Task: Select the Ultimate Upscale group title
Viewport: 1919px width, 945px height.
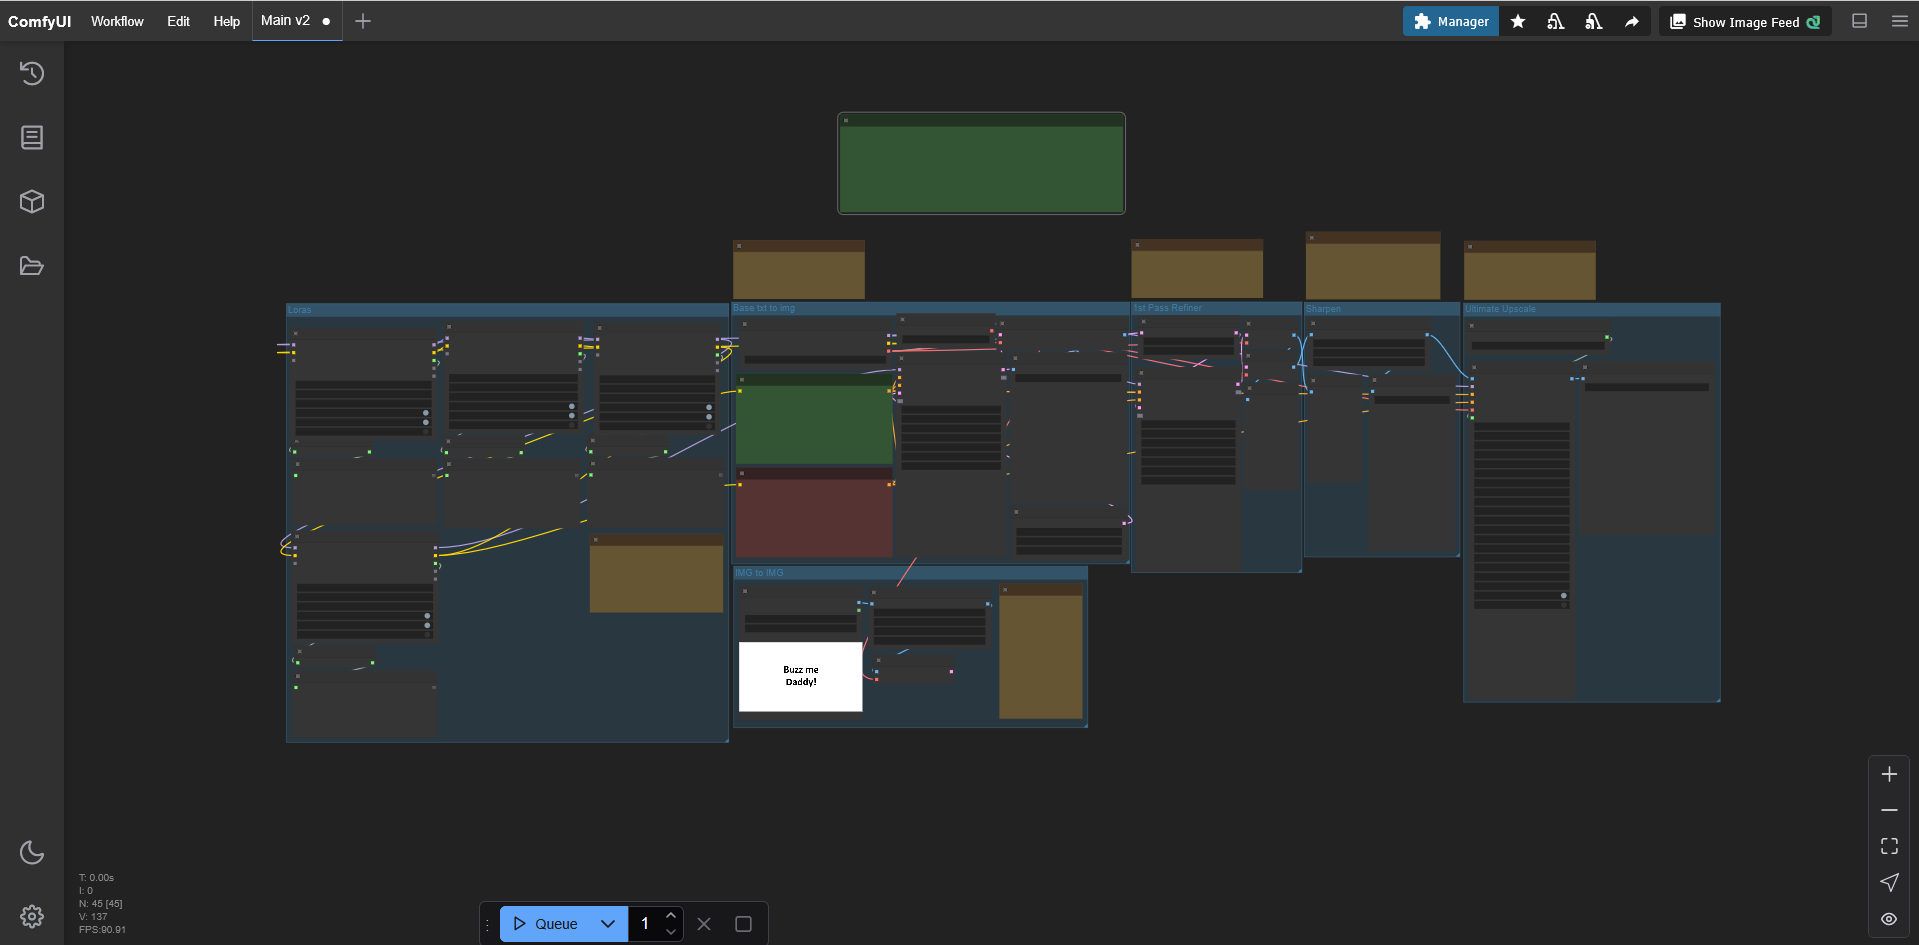Action: (1500, 309)
